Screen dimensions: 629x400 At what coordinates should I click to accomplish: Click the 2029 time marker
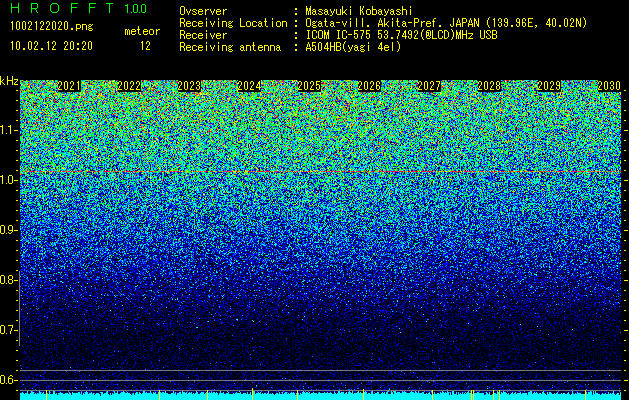pyautogui.click(x=549, y=86)
